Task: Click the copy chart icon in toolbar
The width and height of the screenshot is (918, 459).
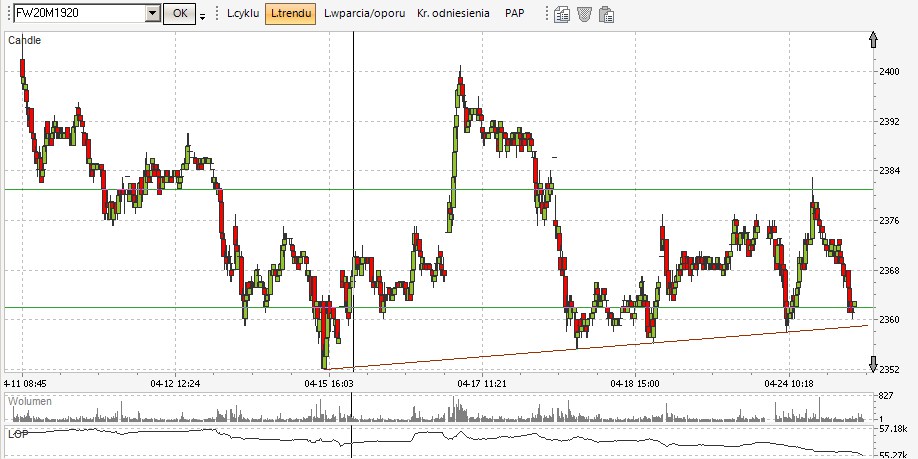Action: [x=562, y=14]
